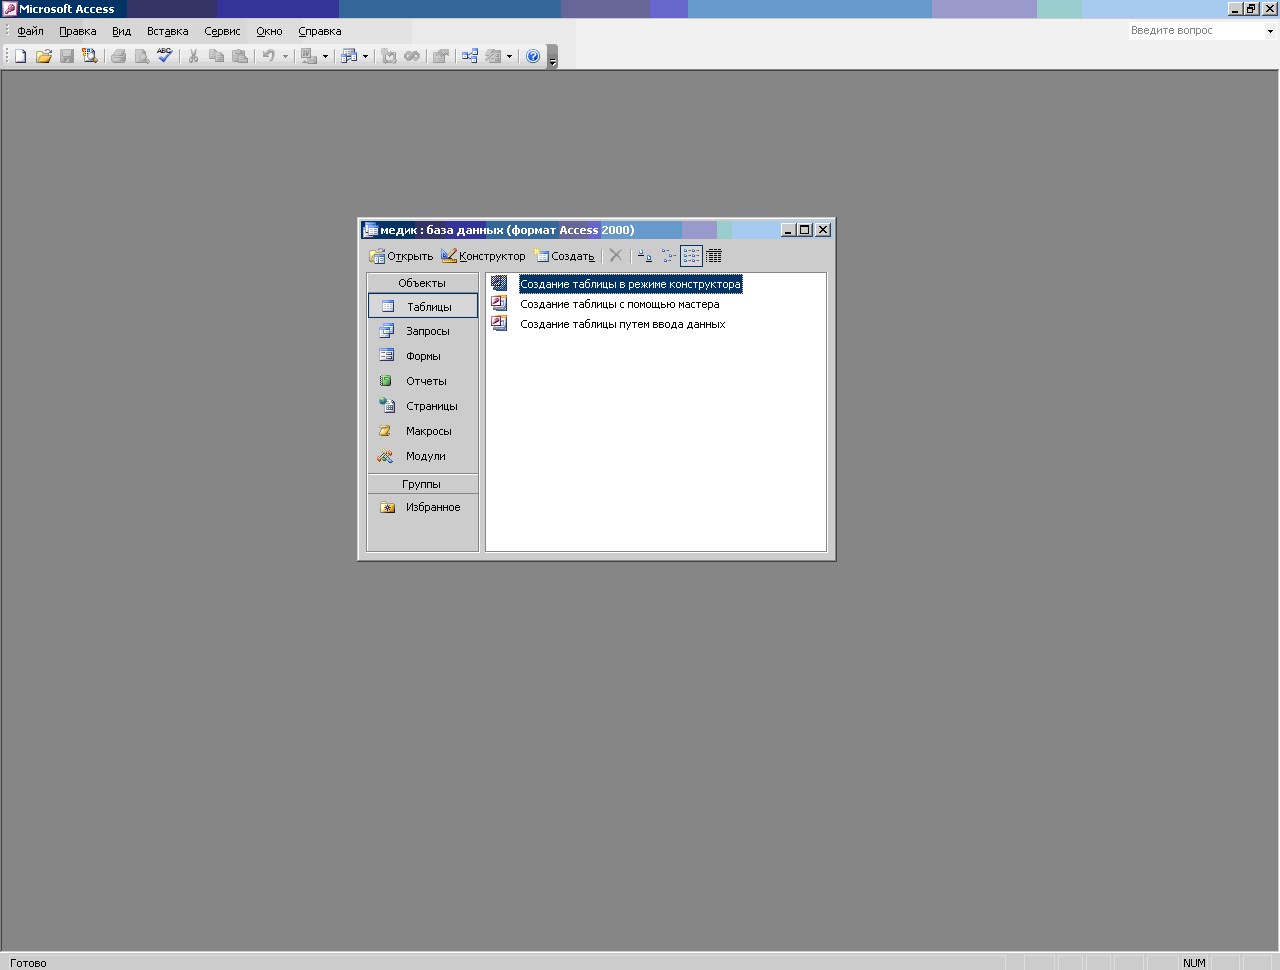
Task: Click the New database icon
Action: (20, 57)
